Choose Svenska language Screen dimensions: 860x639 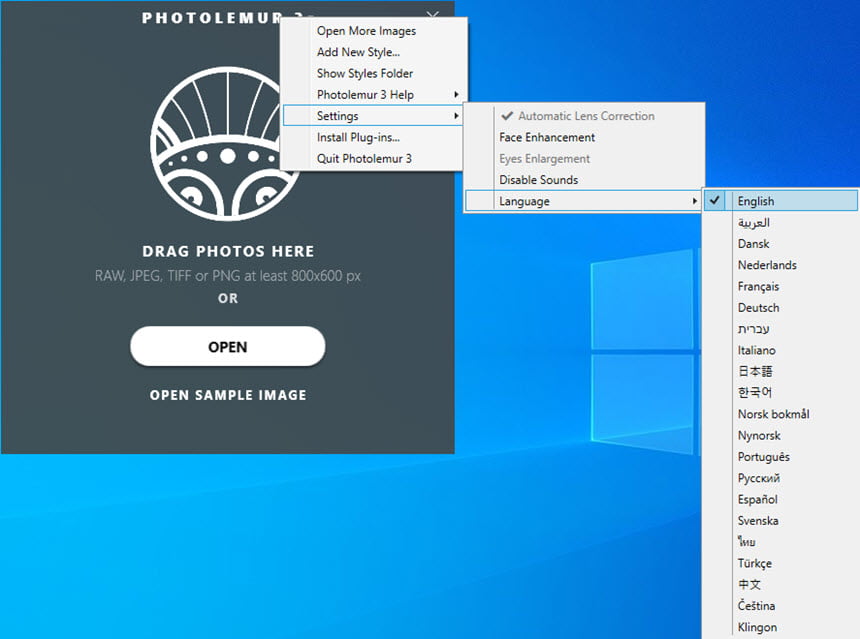tap(780, 521)
